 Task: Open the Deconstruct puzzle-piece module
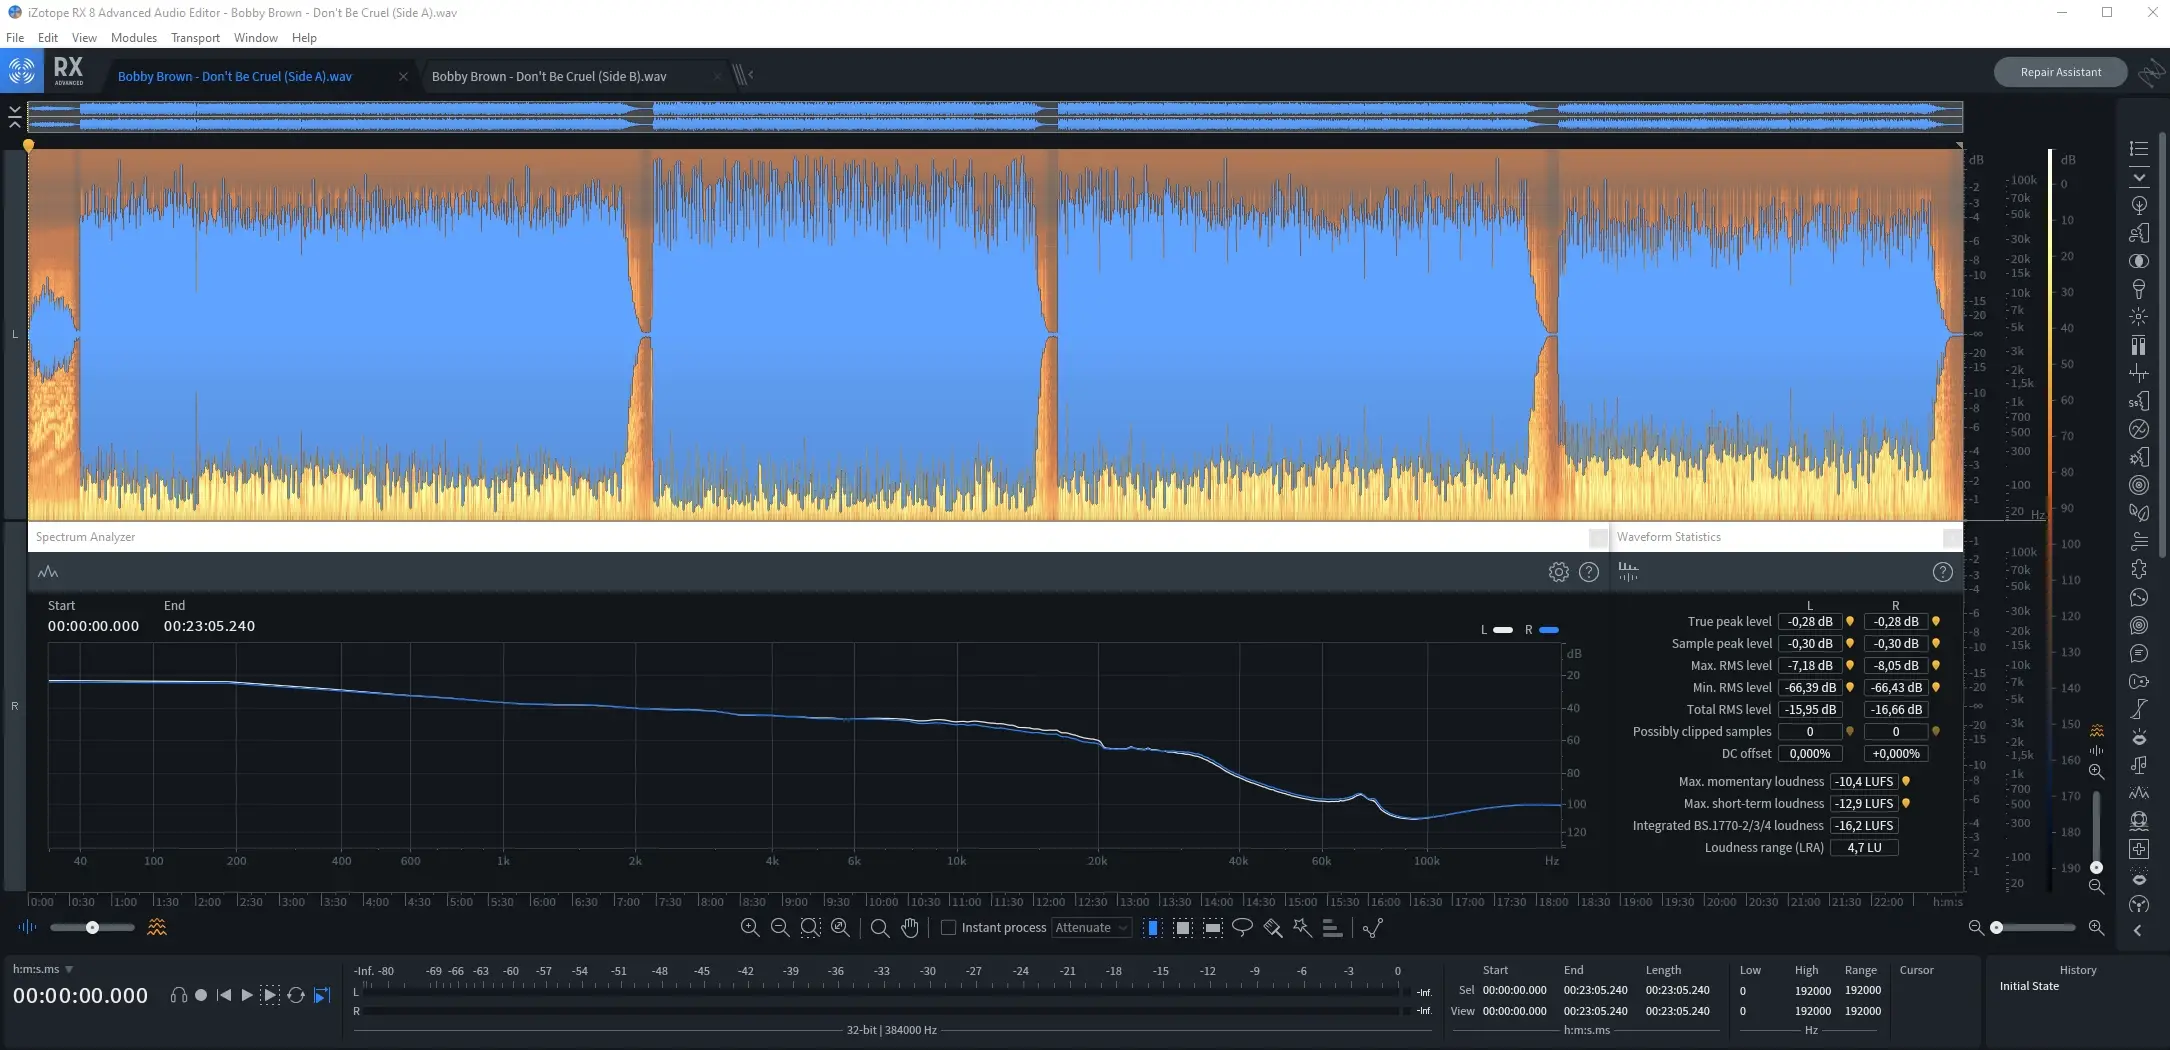pyautogui.click(x=2139, y=569)
